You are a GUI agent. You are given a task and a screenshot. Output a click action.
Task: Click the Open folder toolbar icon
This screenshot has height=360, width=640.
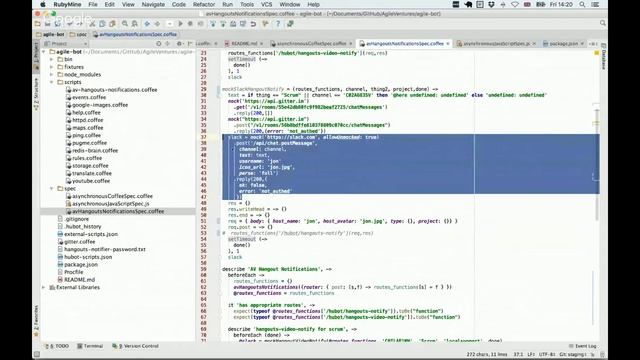pyautogui.click(x=38, y=24)
